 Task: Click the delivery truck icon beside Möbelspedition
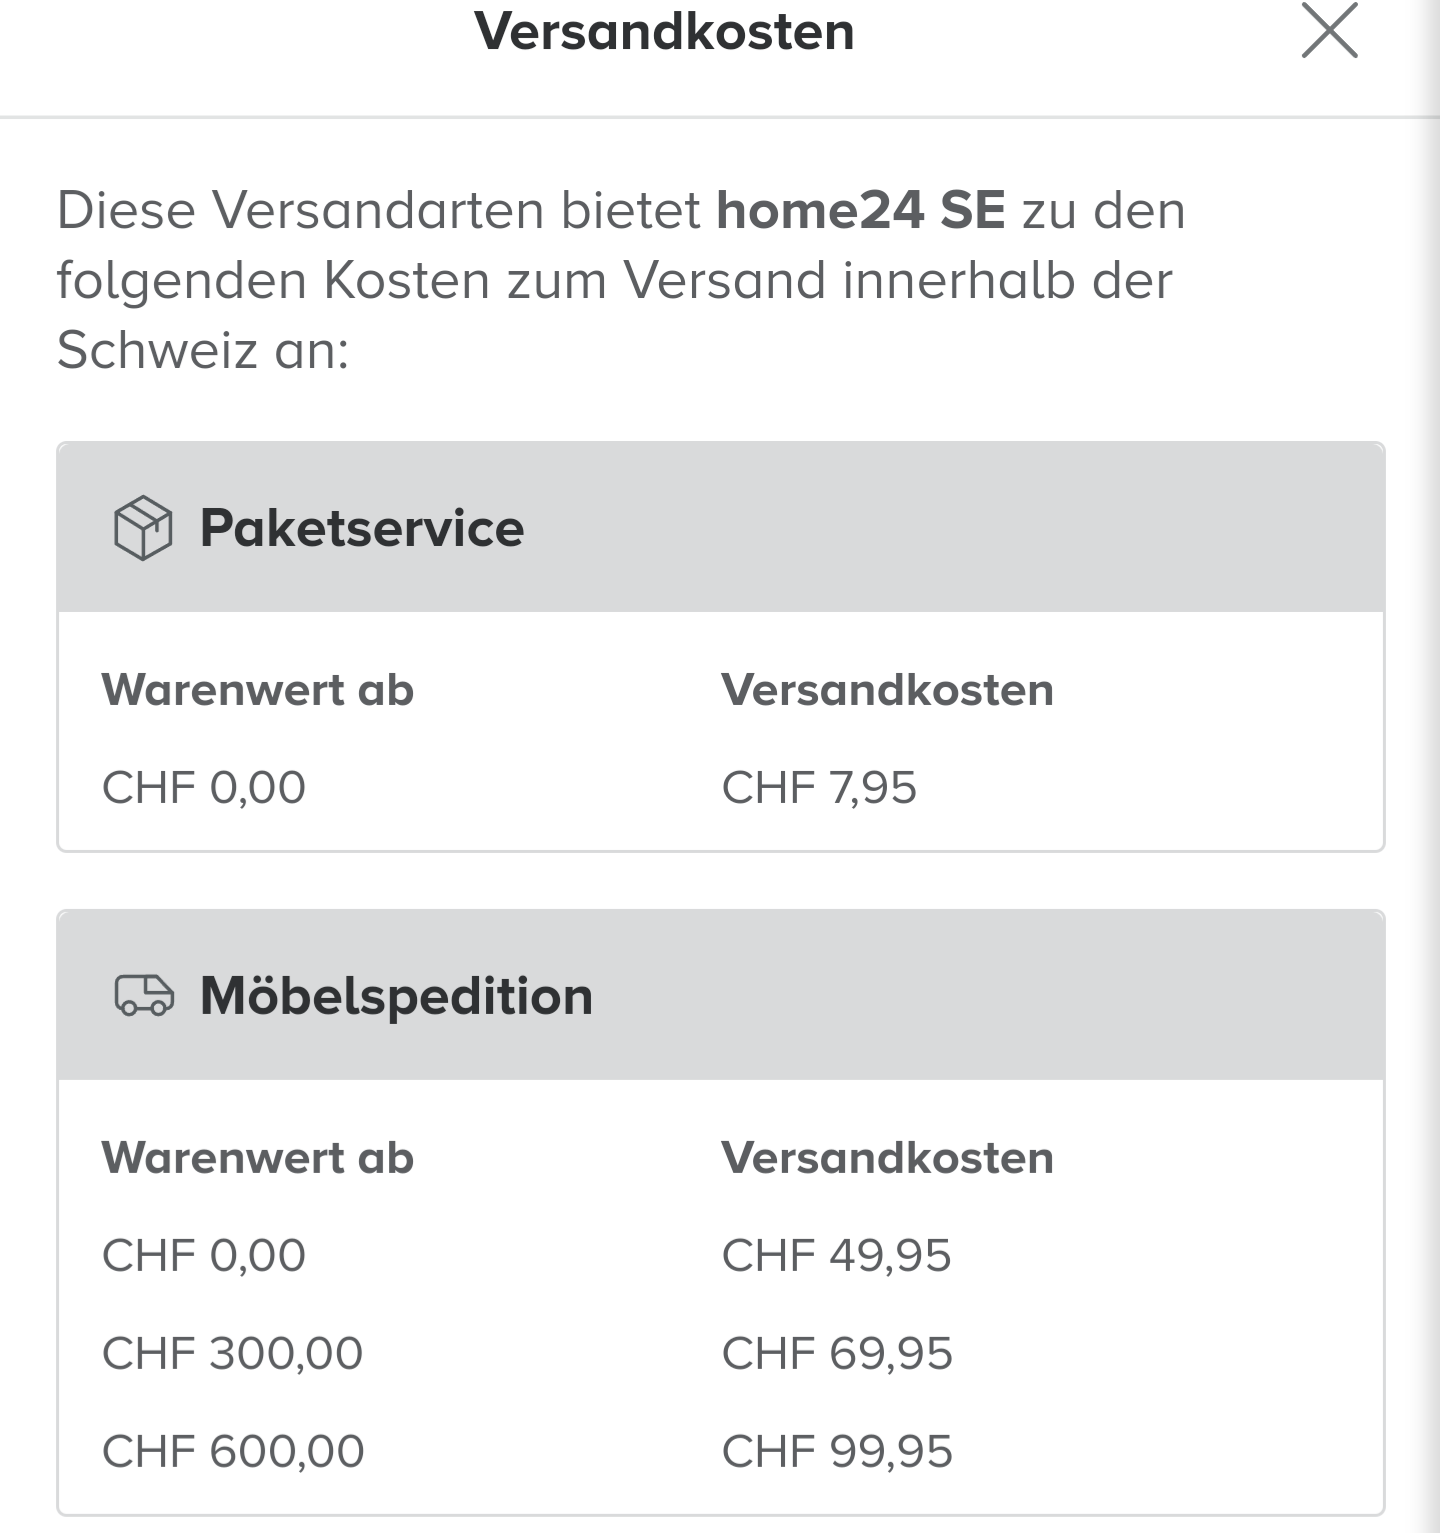tap(144, 996)
